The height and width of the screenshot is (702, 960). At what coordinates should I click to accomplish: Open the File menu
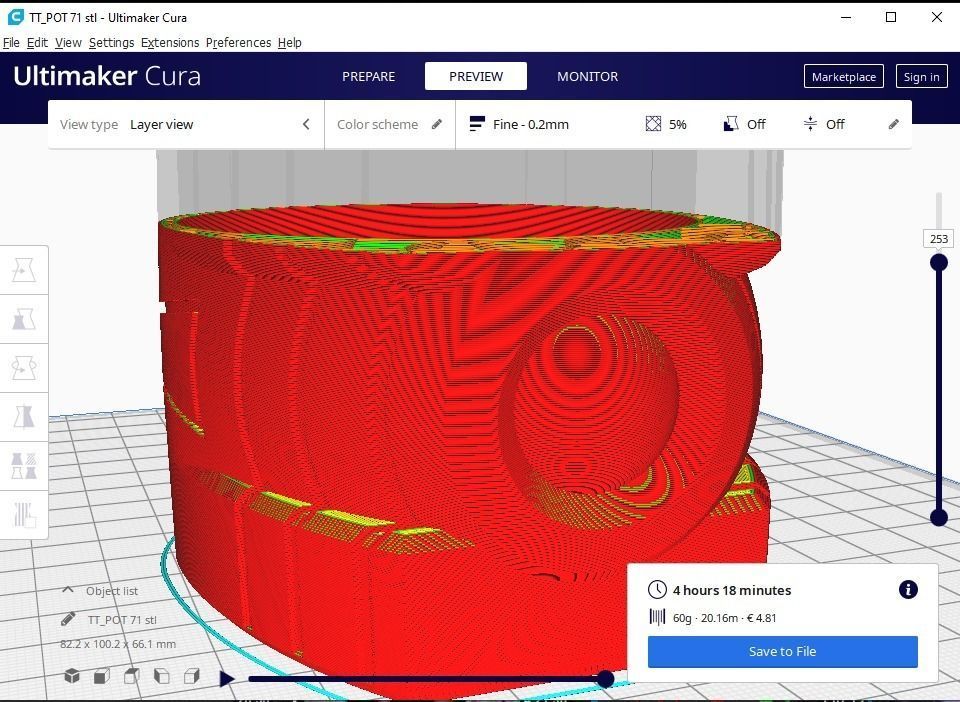tap(11, 42)
